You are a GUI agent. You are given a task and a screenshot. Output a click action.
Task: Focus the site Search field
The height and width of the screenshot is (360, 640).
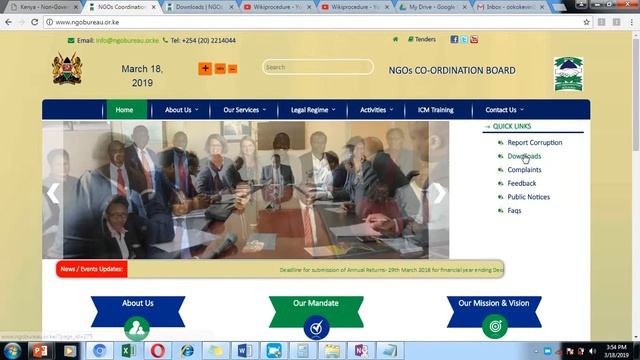[x=318, y=67]
